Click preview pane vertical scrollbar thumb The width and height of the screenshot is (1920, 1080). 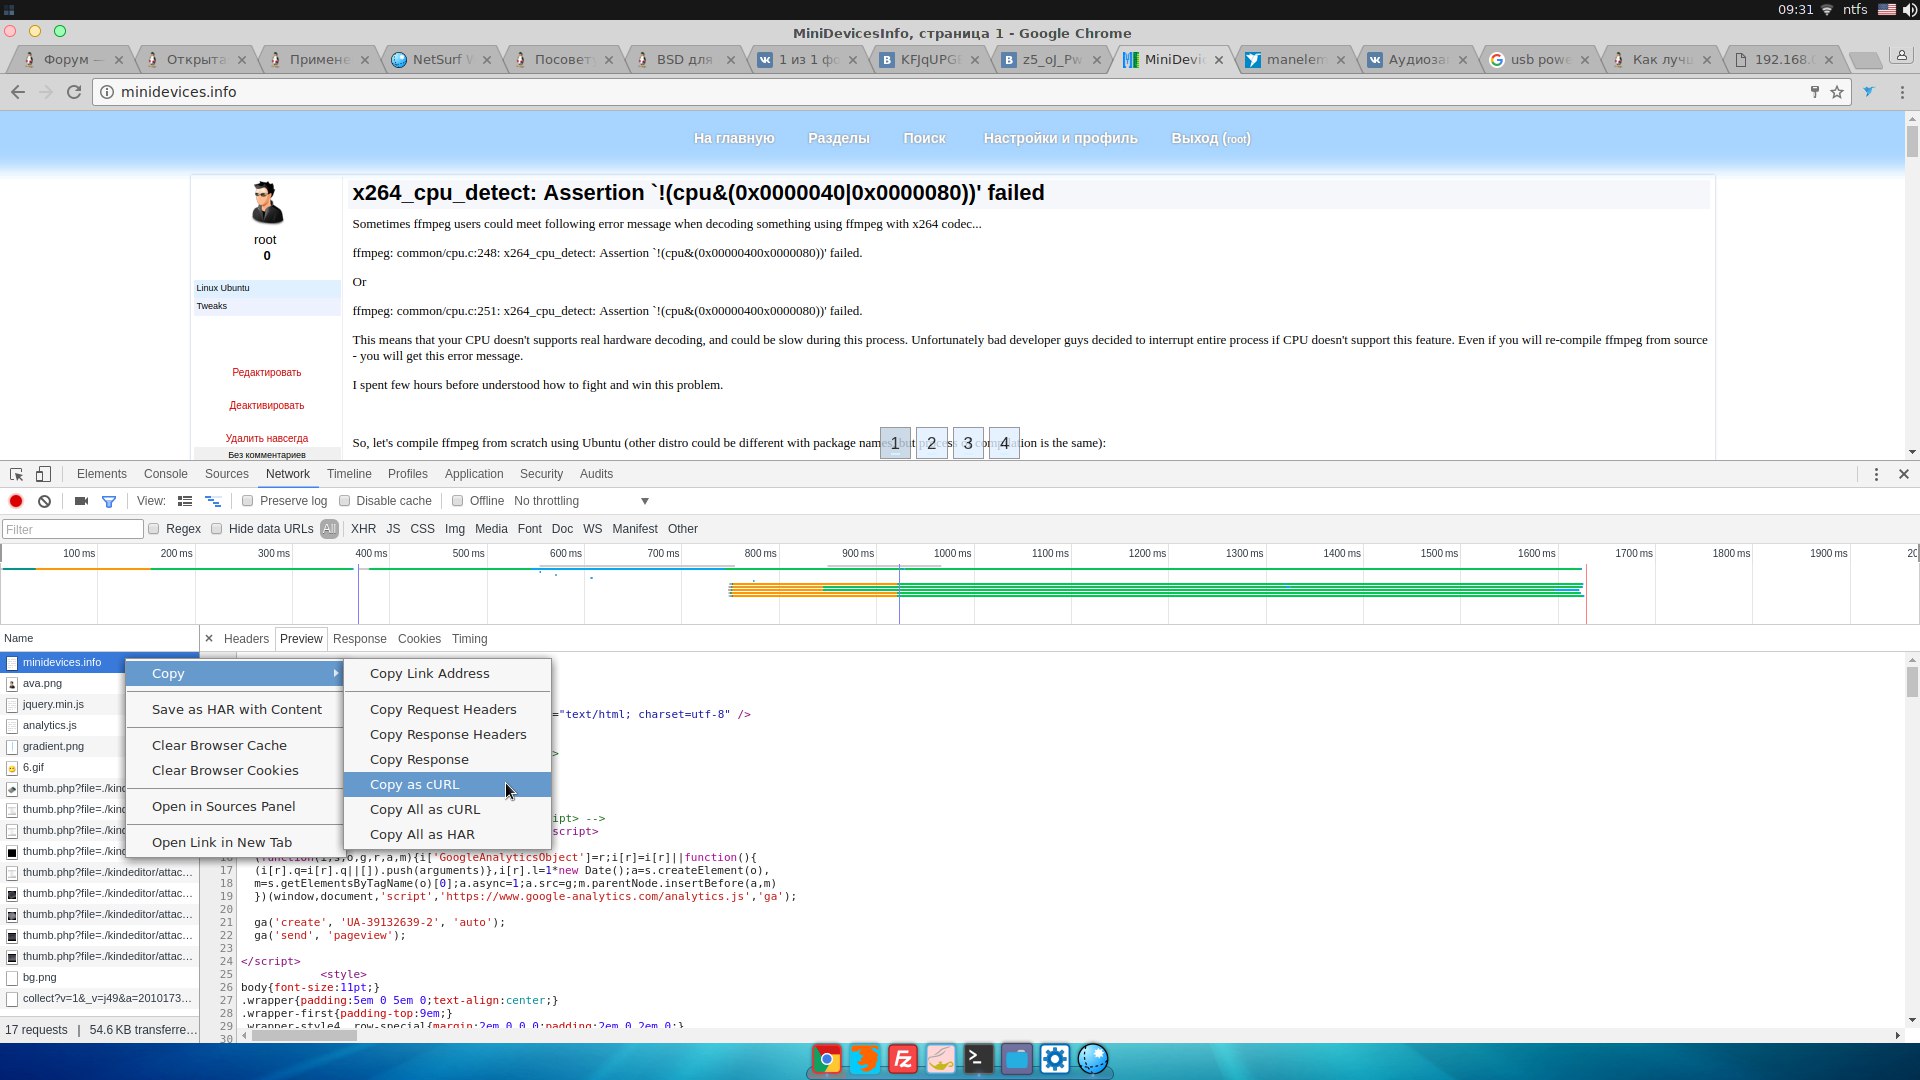pyautogui.click(x=1912, y=682)
